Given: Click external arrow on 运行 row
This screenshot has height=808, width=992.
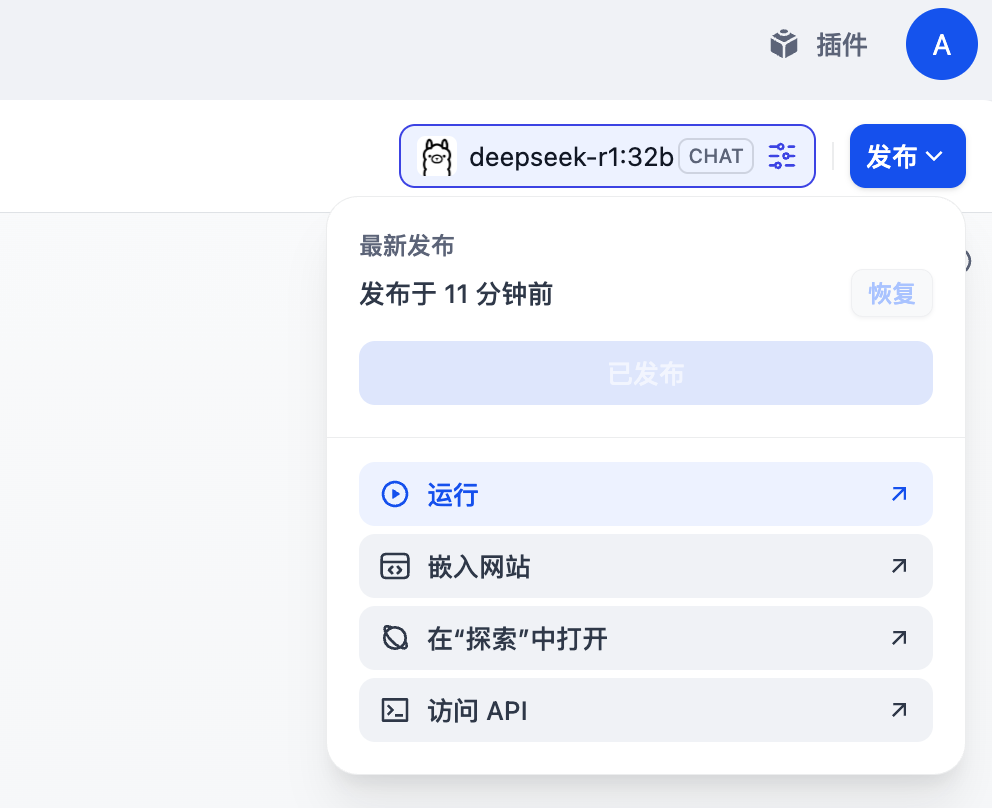Looking at the screenshot, I should [899, 494].
